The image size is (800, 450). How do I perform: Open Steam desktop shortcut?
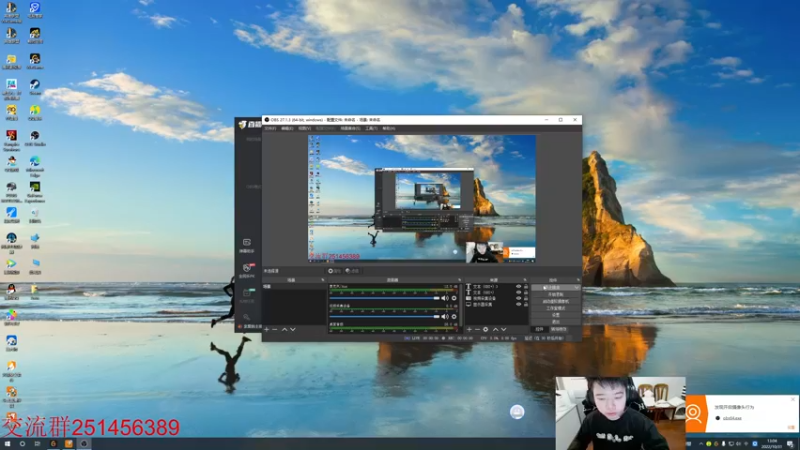[35, 87]
